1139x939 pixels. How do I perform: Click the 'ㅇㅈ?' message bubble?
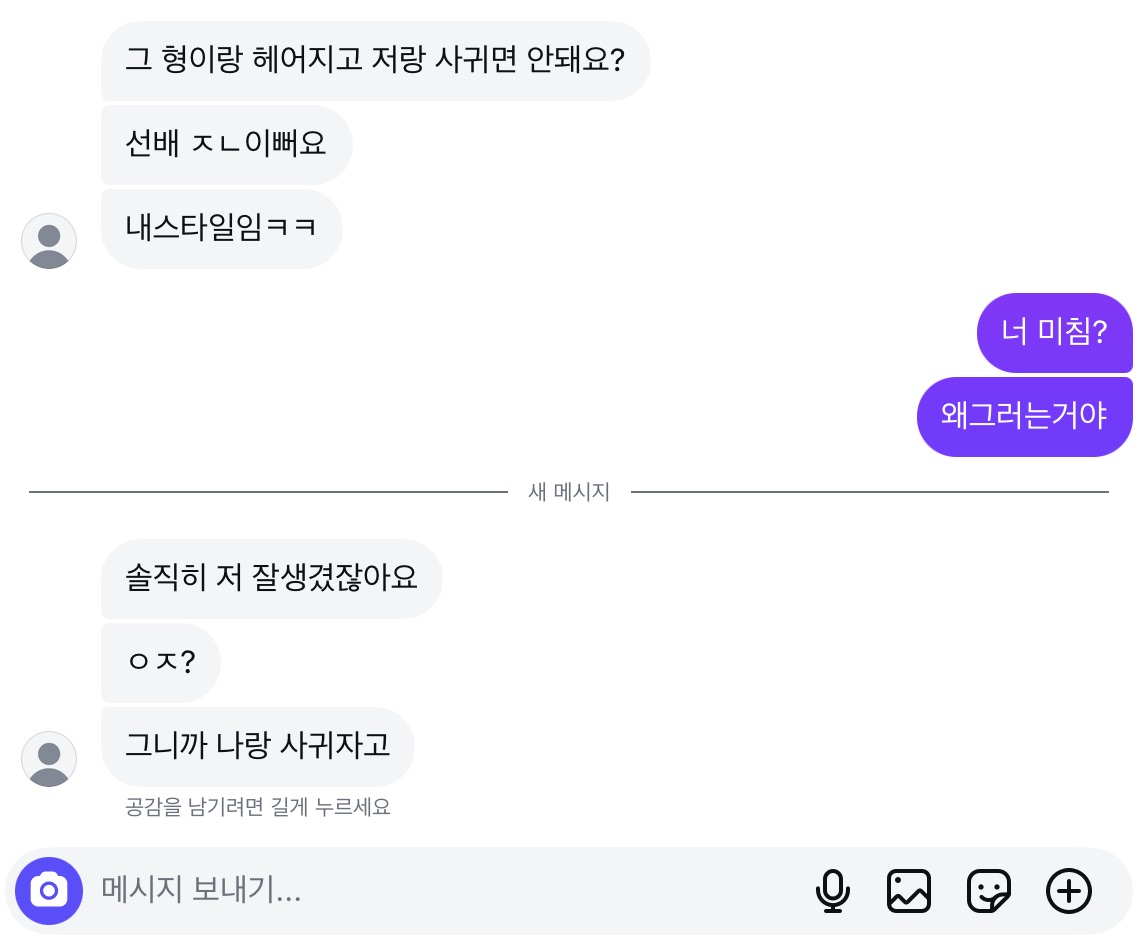click(x=160, y=662)
